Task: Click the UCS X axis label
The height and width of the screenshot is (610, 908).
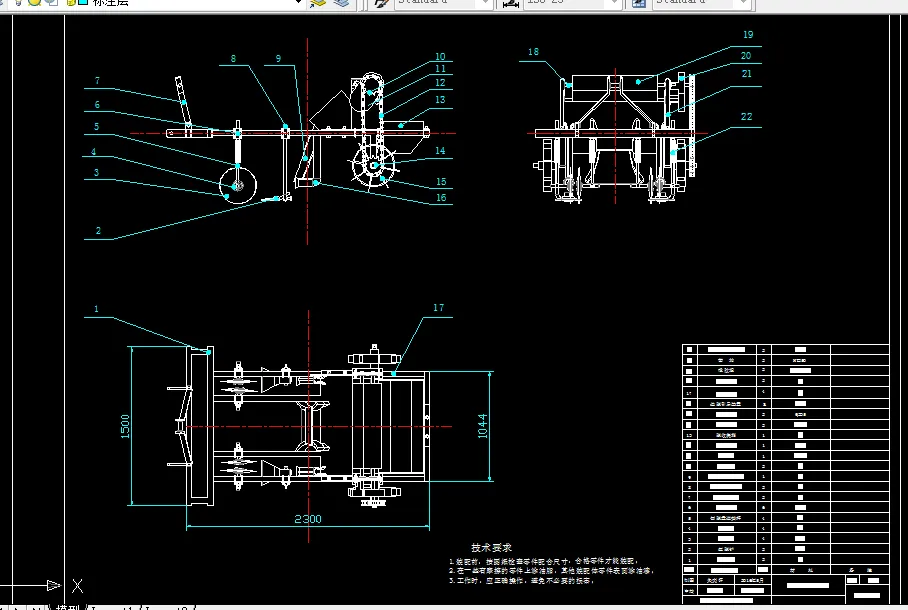Action: (x=78, y=586)
